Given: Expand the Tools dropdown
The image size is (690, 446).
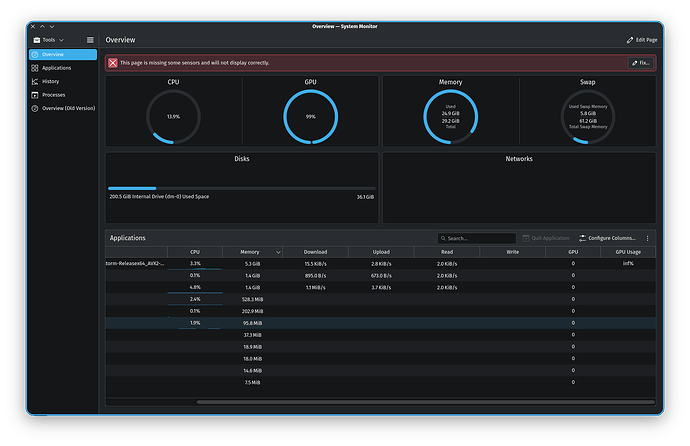Looking at the screenshot, I should point(48,39).
